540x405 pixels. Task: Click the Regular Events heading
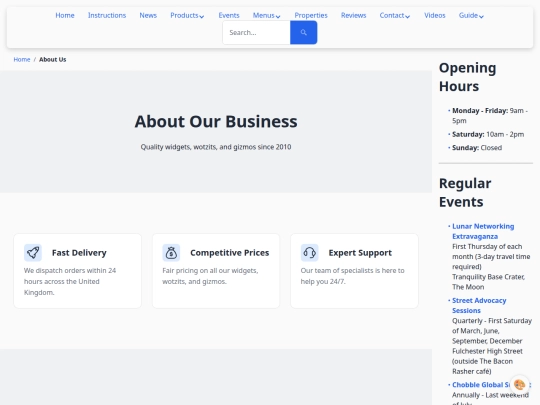465,193
